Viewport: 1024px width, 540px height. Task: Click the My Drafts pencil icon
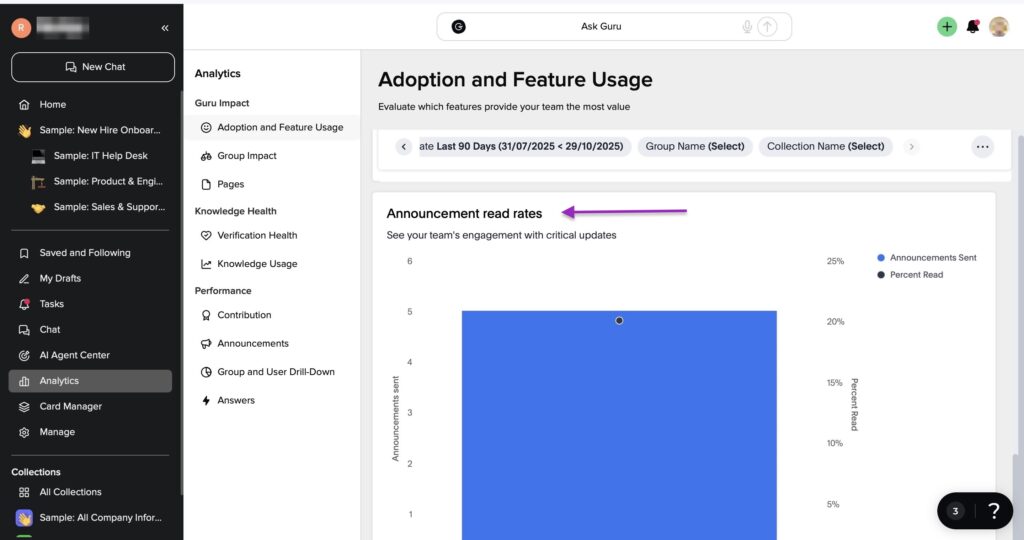[x=24, y=278]
